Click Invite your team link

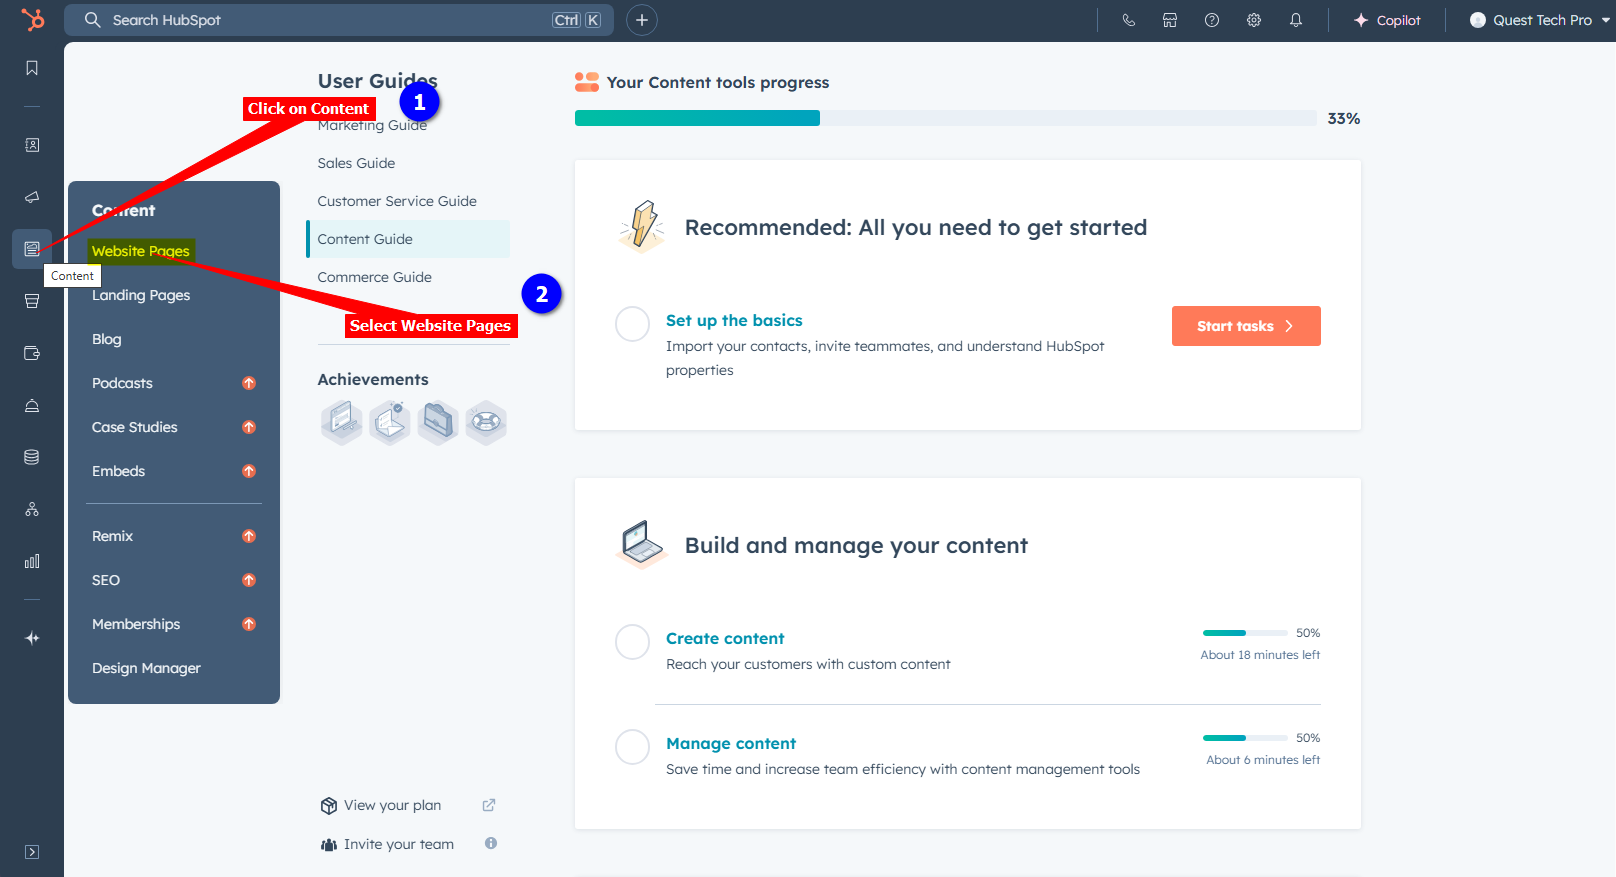click(398, 844)
